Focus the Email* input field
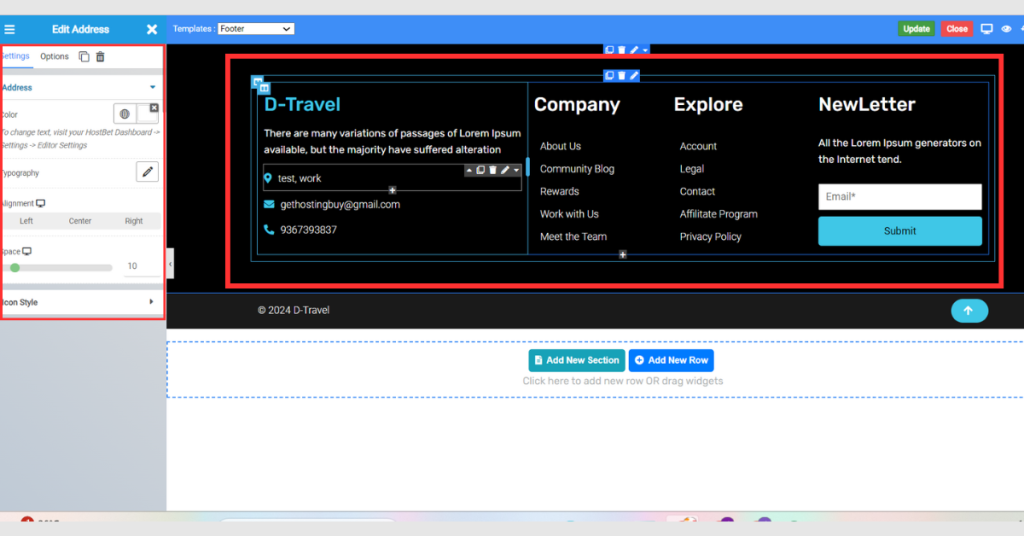Screen dimensions: 1024x536 900,197
